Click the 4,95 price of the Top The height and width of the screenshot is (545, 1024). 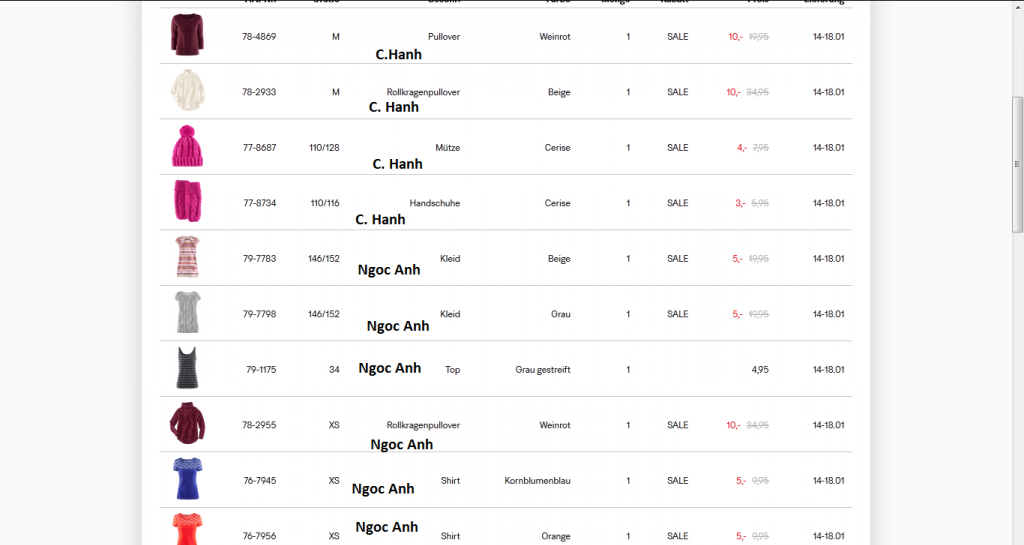[x=759, y=370]
